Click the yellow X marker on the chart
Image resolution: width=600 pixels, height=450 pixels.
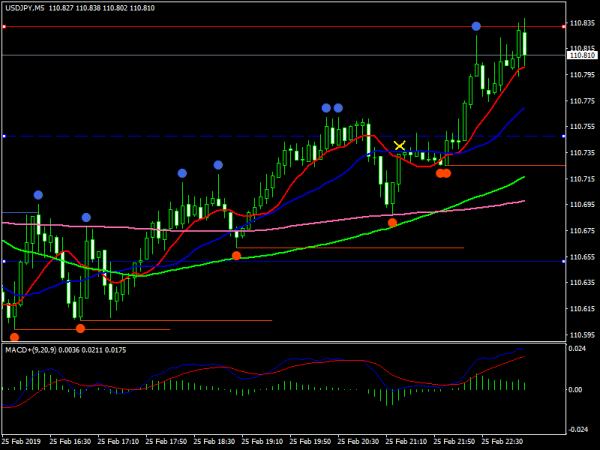pyautogui.click(x=399, y=145)
